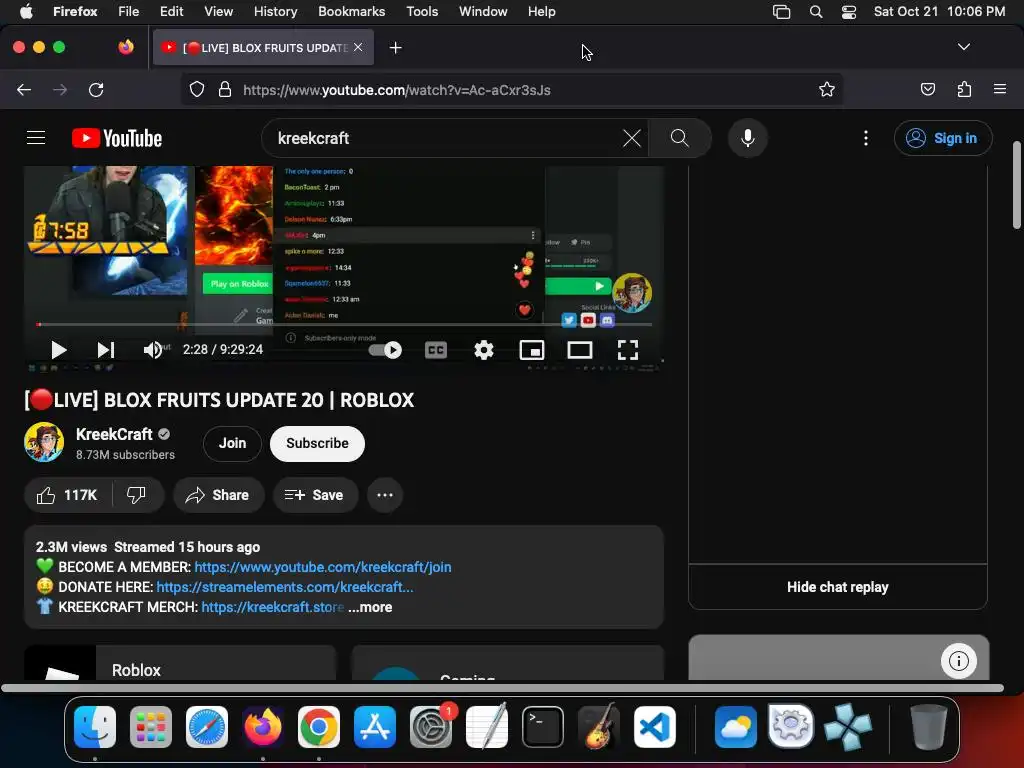Click the YouTube search input field
This screenshot has width=1024, height=768.
pos(444,138)
